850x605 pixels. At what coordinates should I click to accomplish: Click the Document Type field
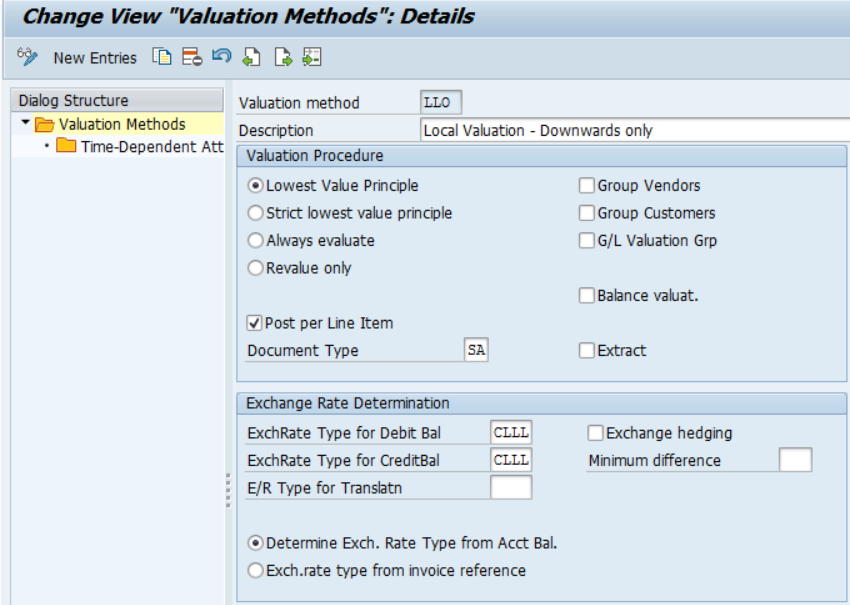pyautogui.click(x=477, y=350)
